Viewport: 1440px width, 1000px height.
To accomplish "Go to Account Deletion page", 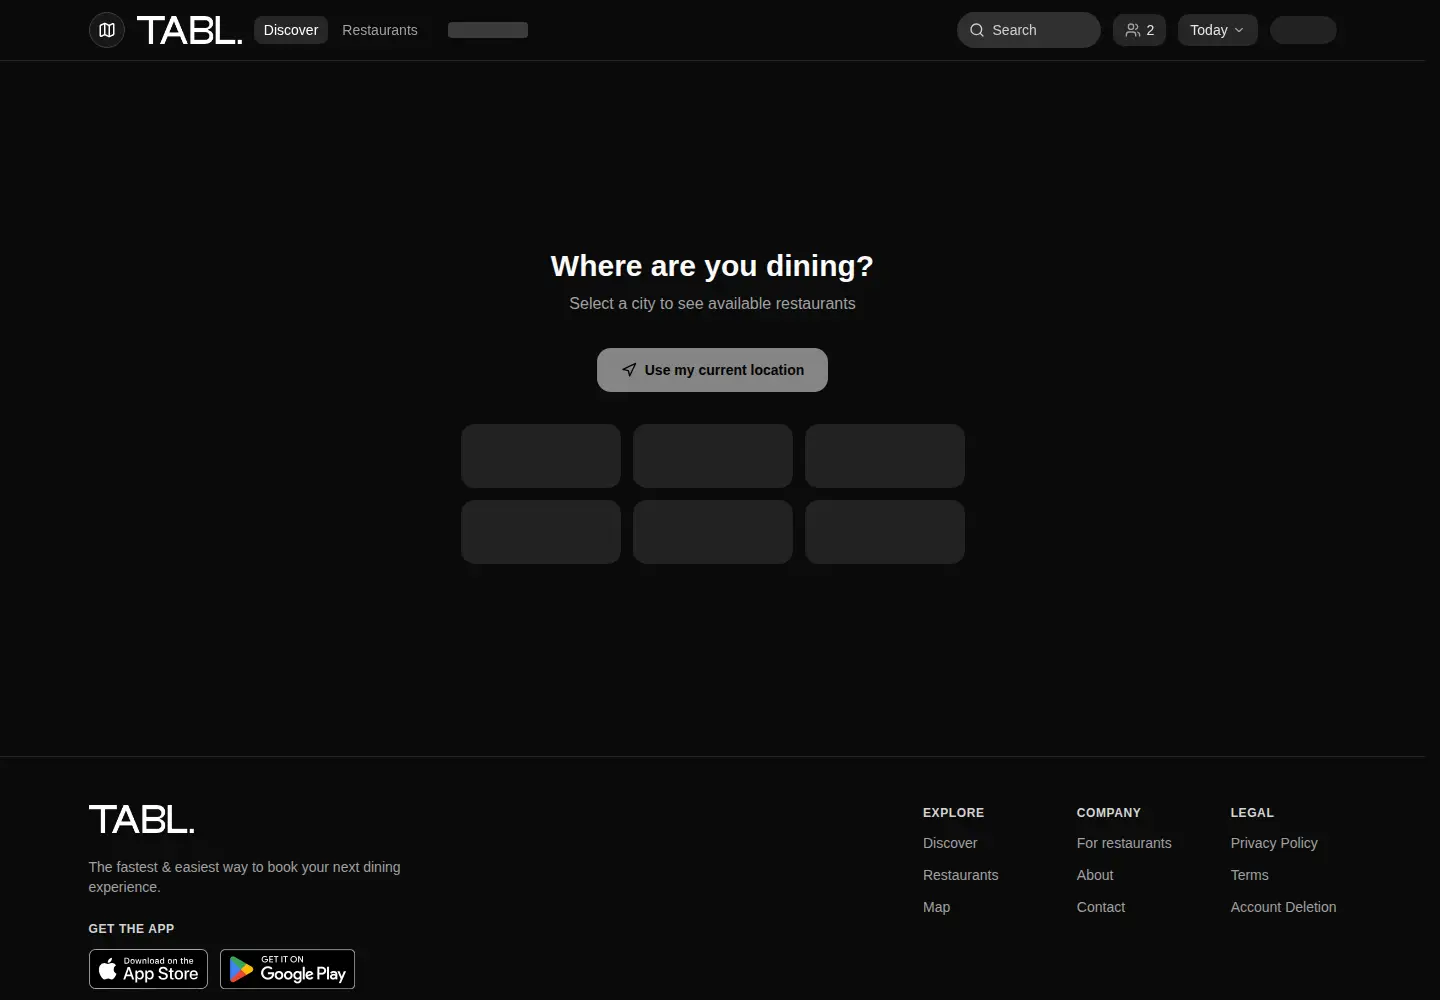I will tap(1283, 907).
